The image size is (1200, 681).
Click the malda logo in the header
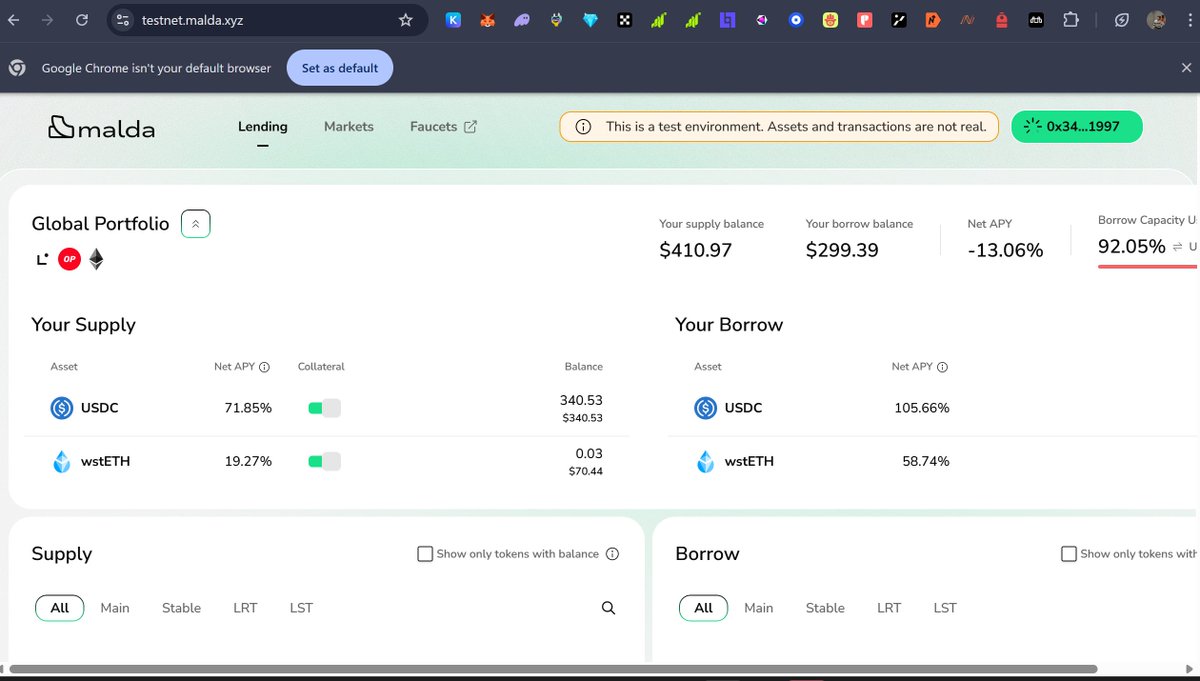(101, 127)
